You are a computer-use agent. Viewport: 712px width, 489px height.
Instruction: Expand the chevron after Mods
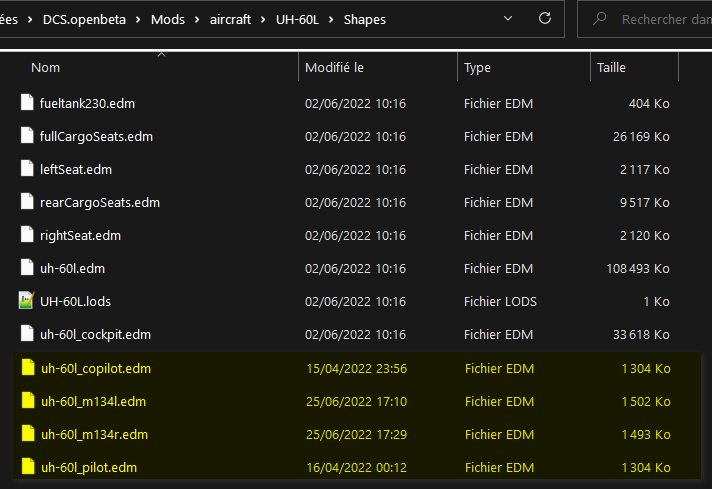point(197,20)
